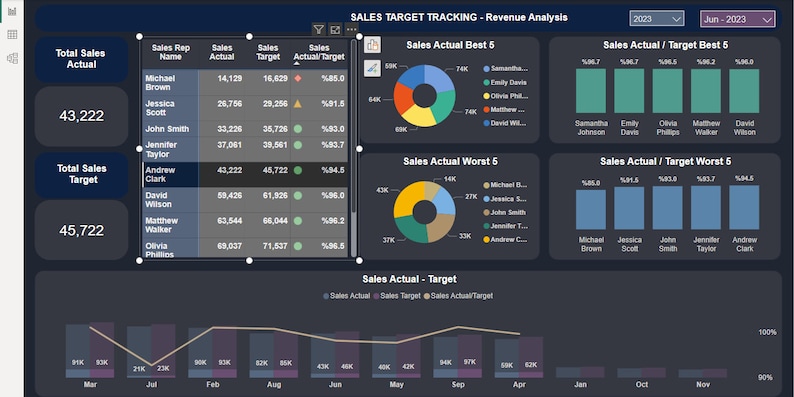Screen dimensions: 794x397
Task: Click the filter funnel icon above the table
Action: [x=318, y=30]
